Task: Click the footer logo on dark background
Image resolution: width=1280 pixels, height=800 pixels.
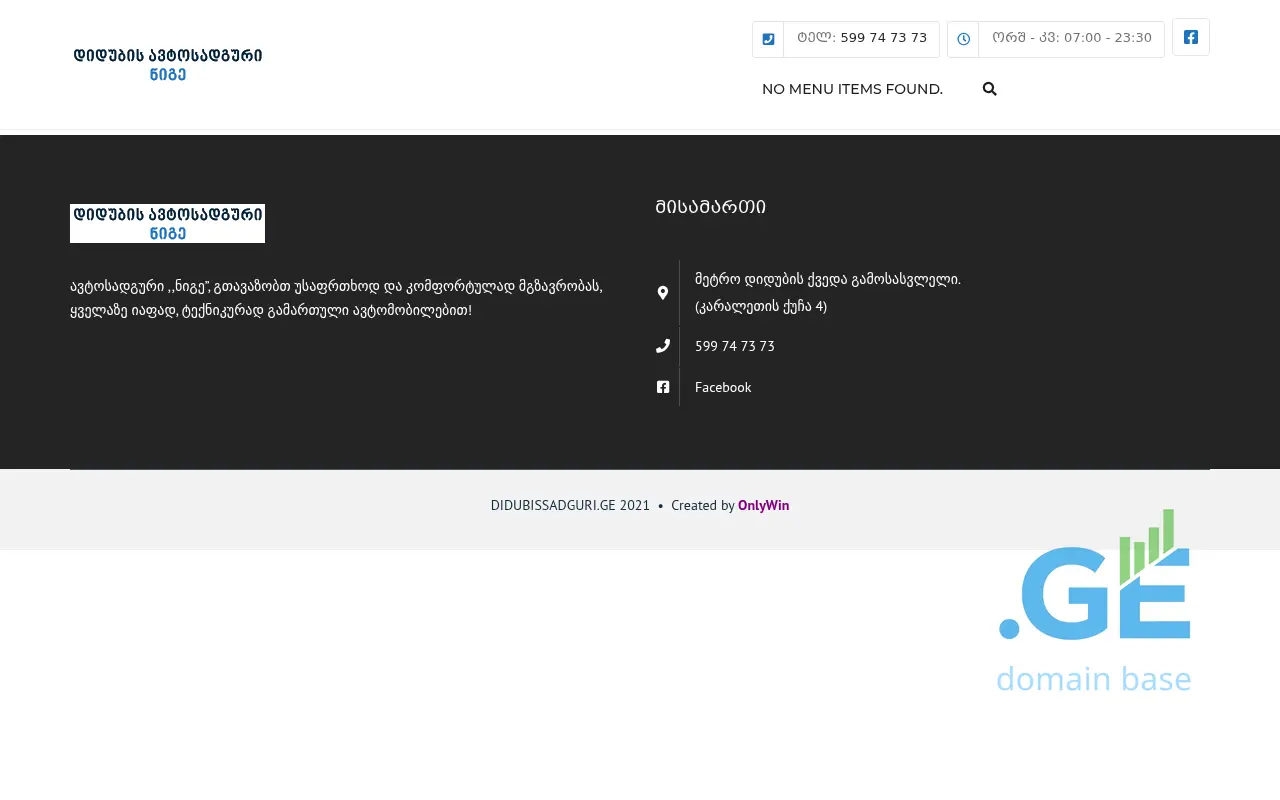Action: click(167, 223)
